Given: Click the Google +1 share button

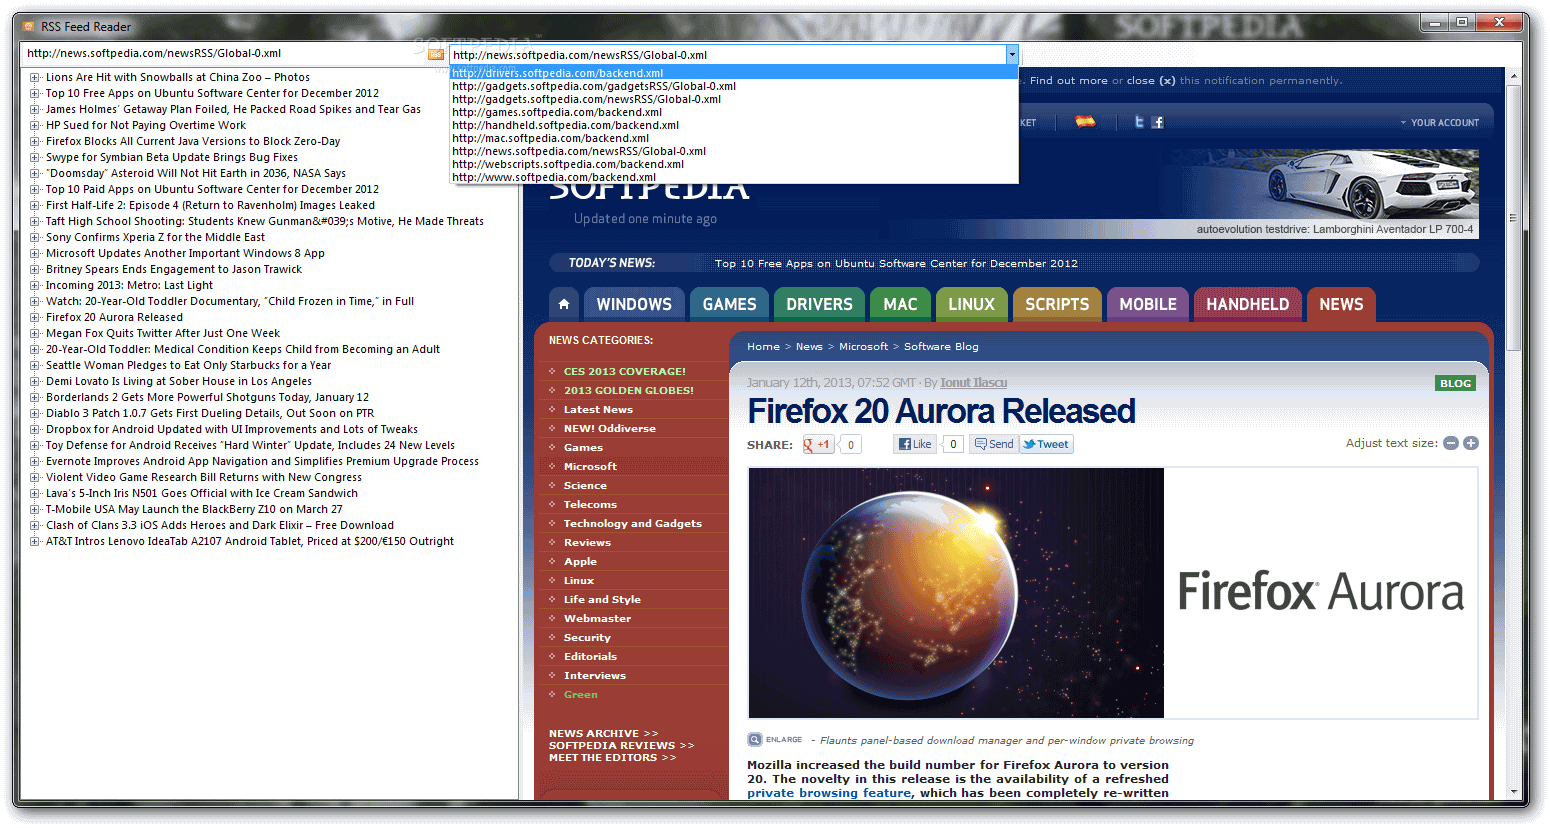Looking at the screenshot, I should [818, 444].
